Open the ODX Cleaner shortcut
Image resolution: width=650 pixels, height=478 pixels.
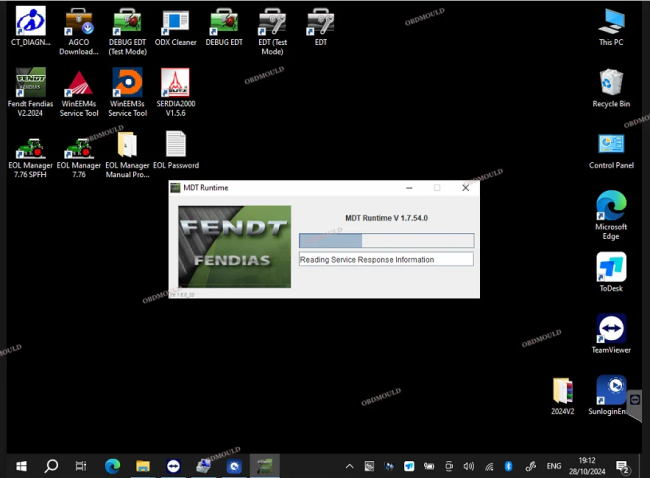pos(176,22)
